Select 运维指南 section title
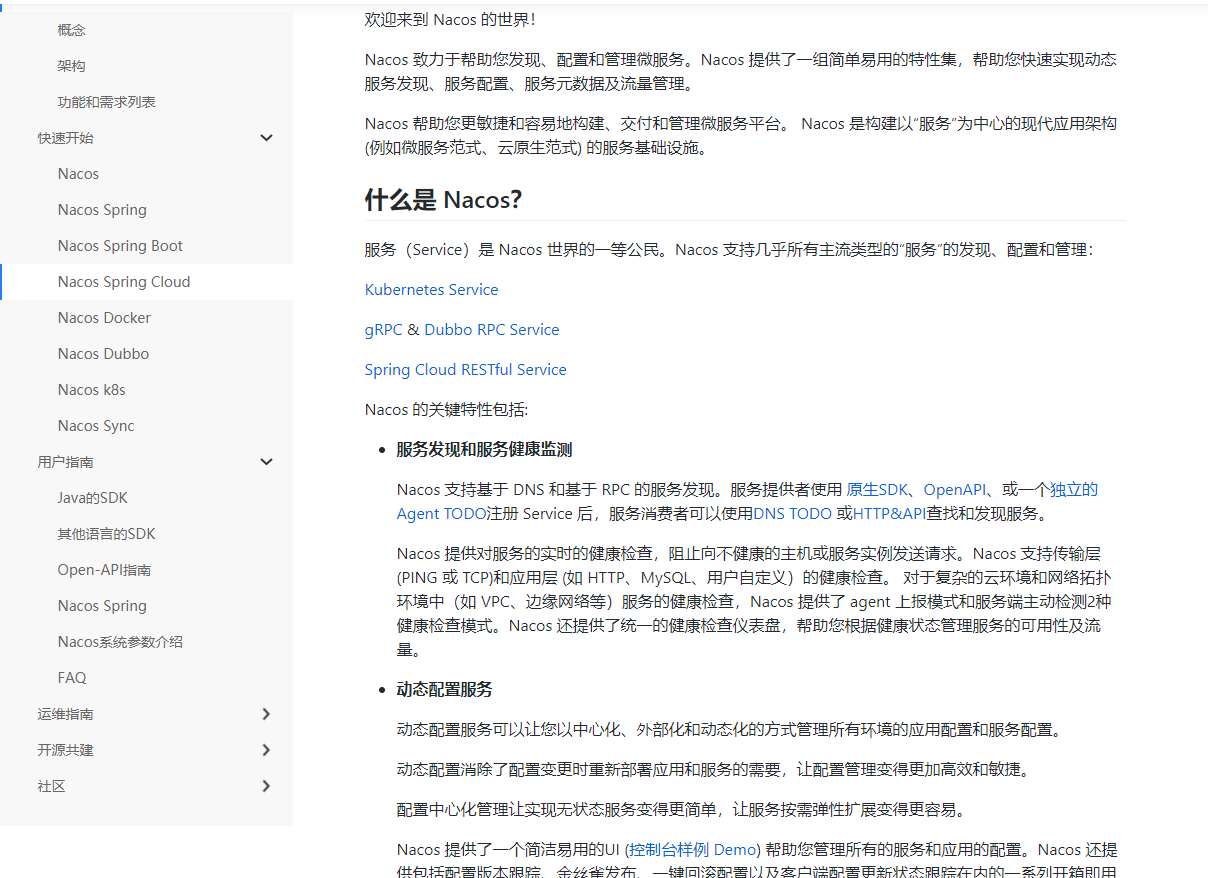This screenshot has height=878, width=1208. (66, 714)
